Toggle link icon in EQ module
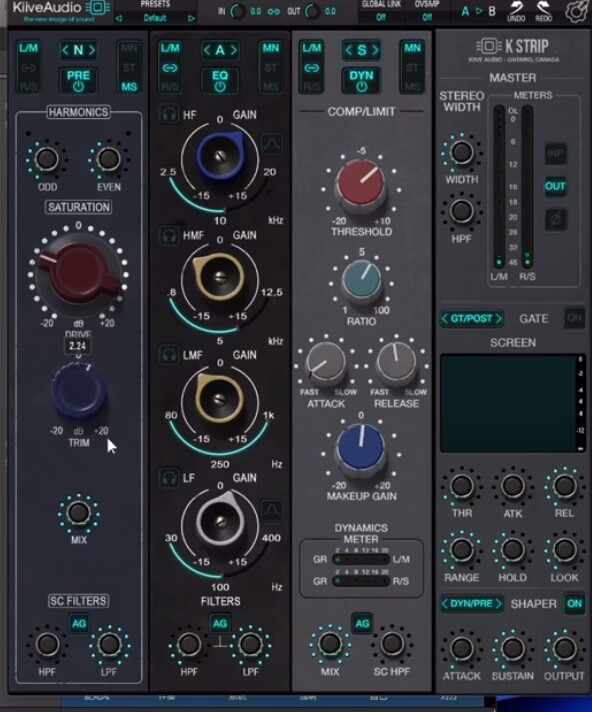Screen dimensions: 592x712 point(170,68)
